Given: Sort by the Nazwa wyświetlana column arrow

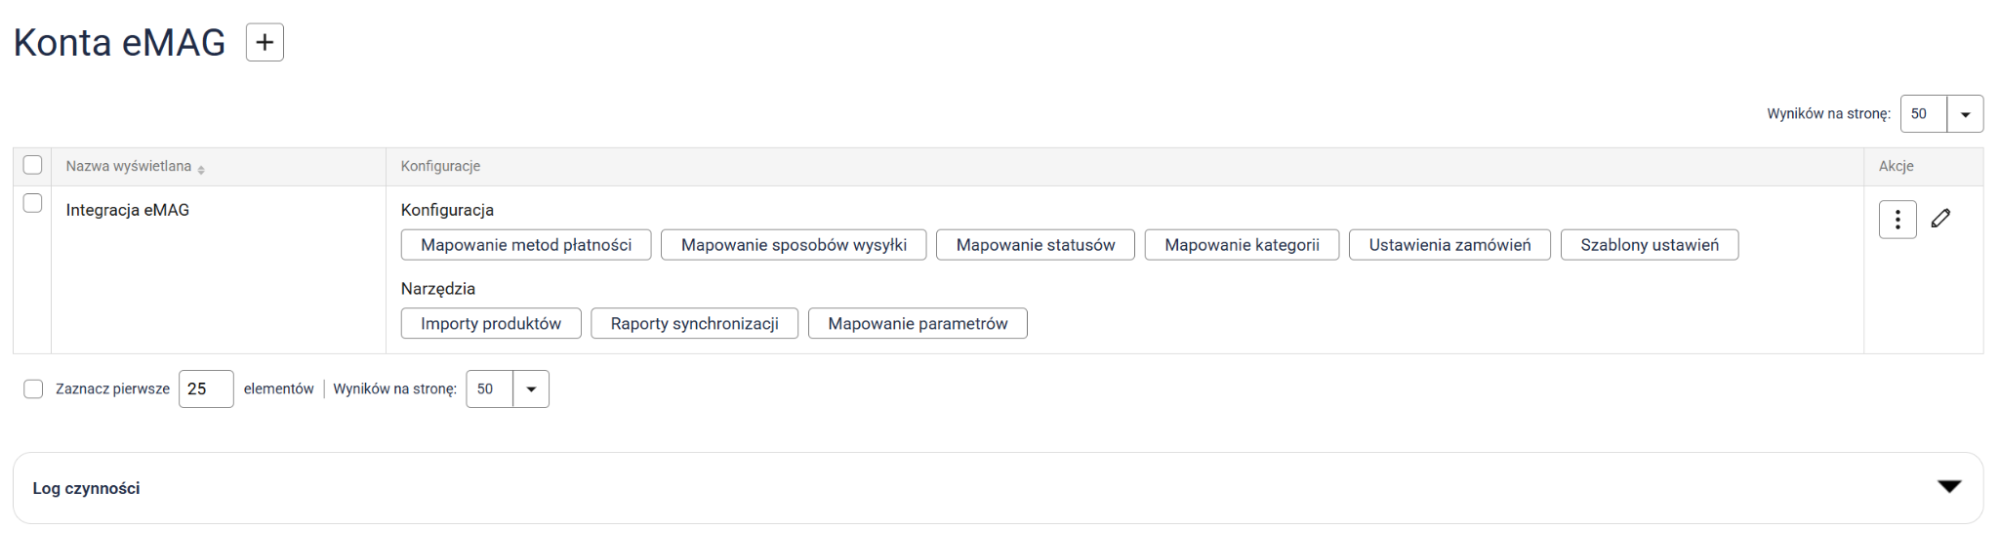Looking at the screenshot, I should [x=201, y=170].
